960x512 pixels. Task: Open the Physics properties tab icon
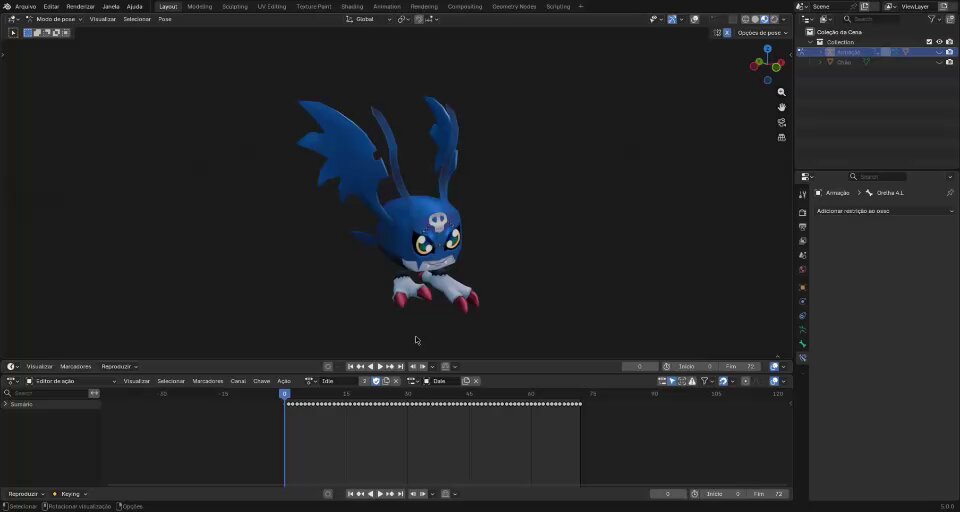[803, 301]
